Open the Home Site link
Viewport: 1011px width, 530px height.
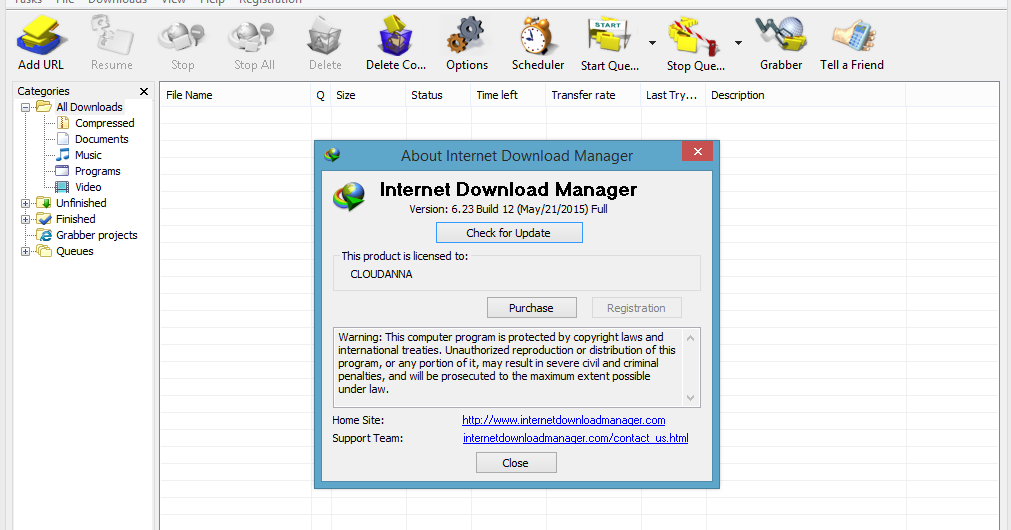pos(564,420)
